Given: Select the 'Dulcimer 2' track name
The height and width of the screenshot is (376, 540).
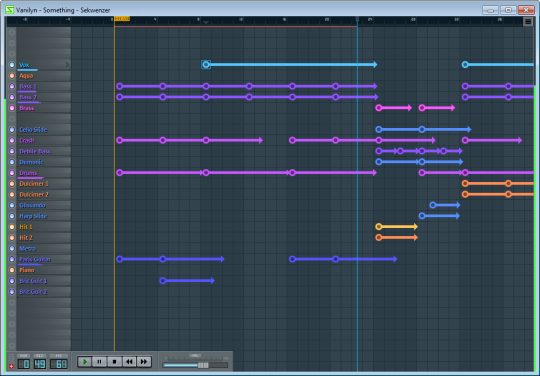Looking at the screenshot, I should pos(34,195).
